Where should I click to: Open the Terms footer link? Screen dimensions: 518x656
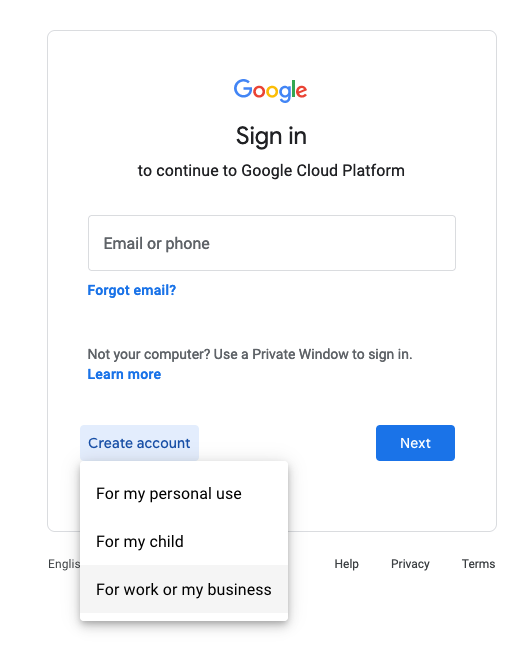478,564
